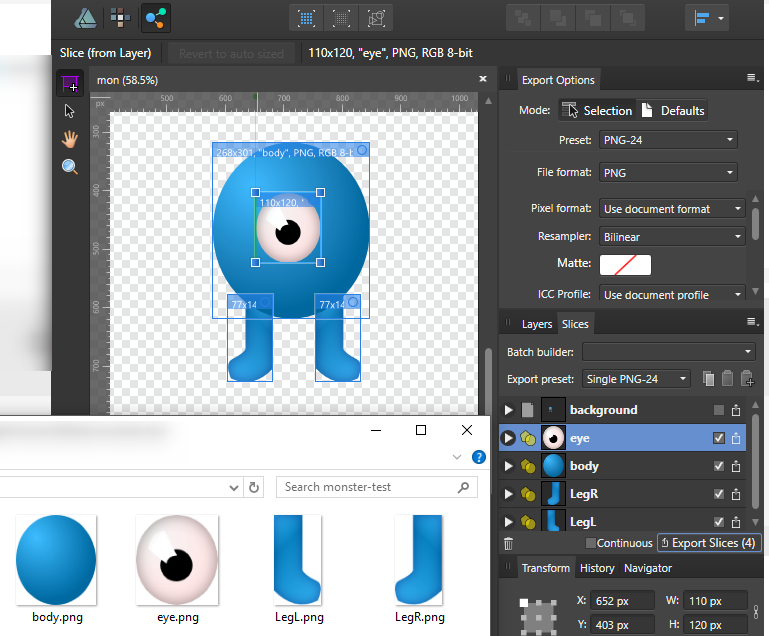This screenshot has width=769, height=636.
Task: Select the Slice tool
Action: coord(69,84)
